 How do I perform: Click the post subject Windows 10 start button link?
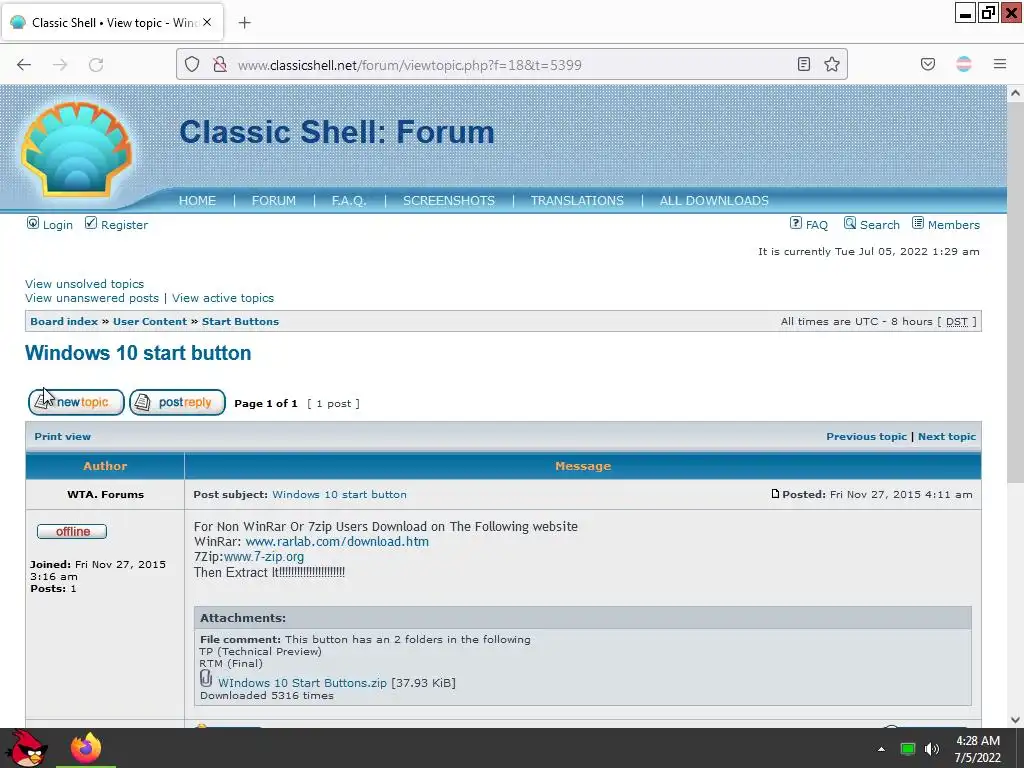click(x=339, y=494)
